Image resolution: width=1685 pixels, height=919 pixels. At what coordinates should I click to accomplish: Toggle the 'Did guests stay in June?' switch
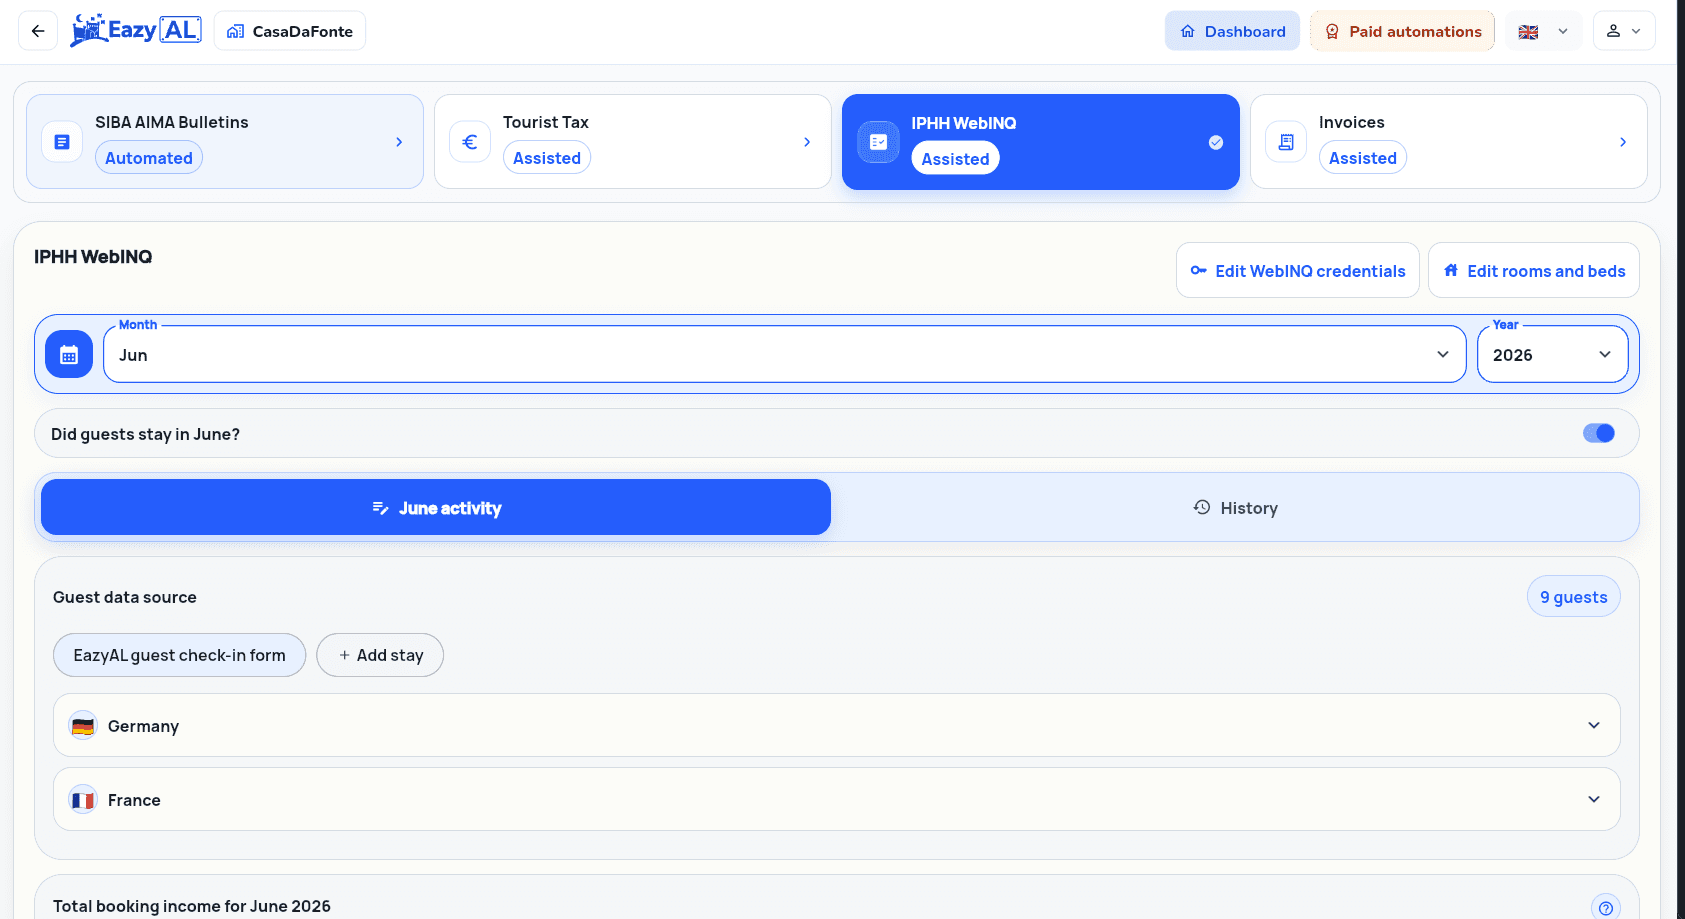1599,433
